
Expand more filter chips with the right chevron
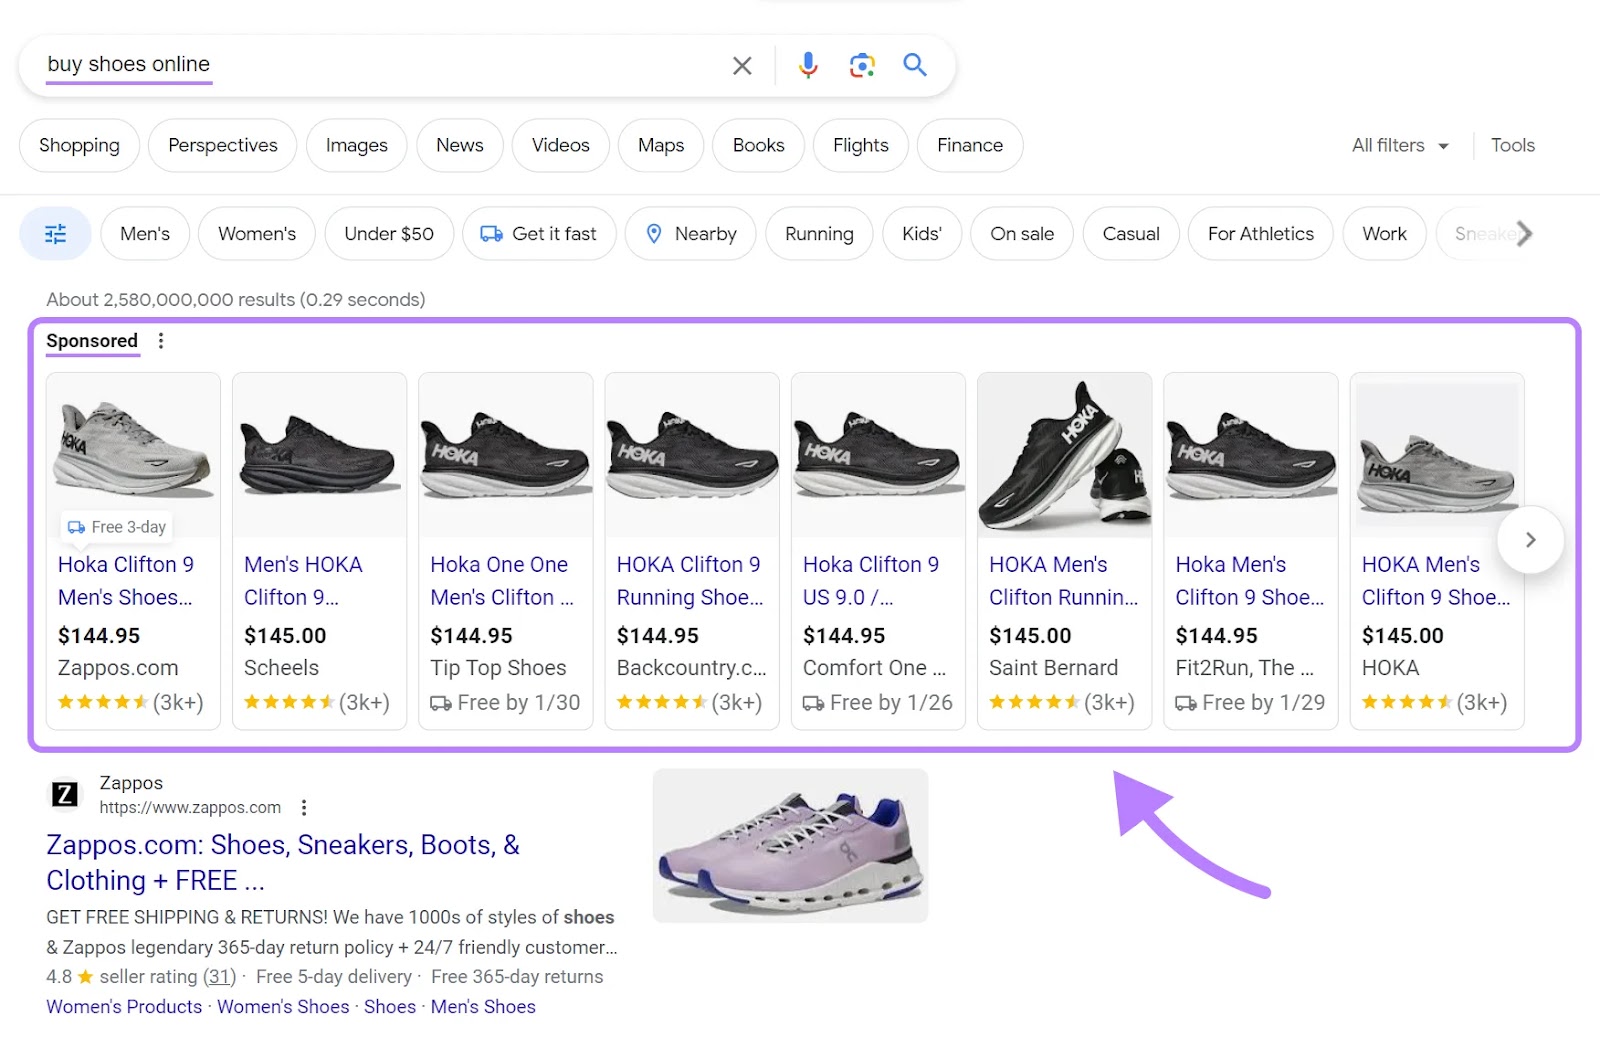1524,233
